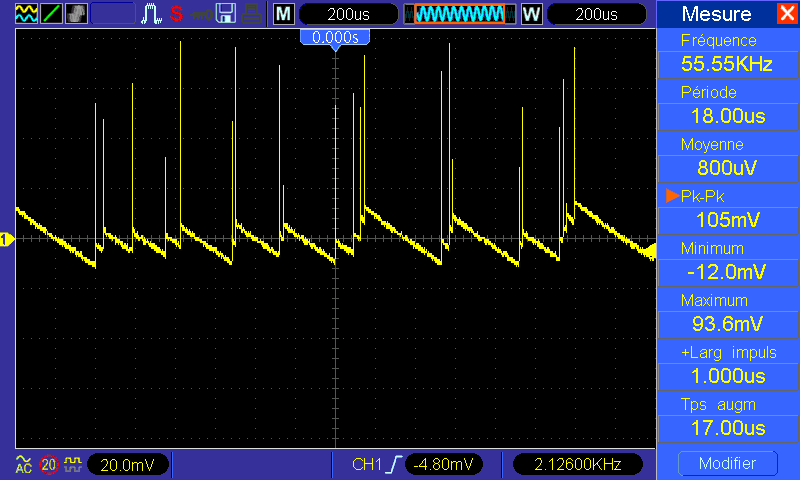The width and height of the screenshot is (800, 480).
Task: Click the M main timebase icon
Action: (284, 14)
